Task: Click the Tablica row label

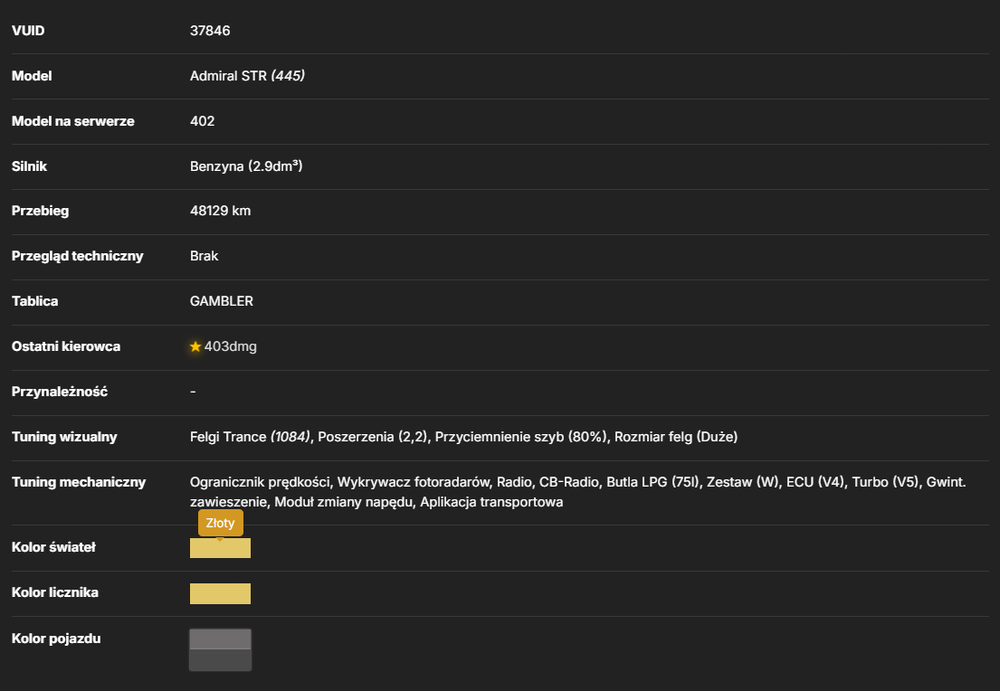Action: pos(34,301)
